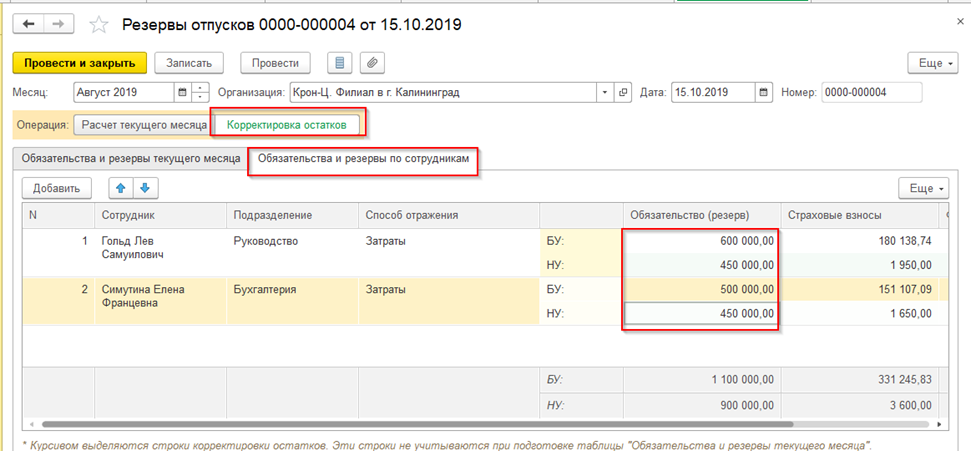Click the 'Добавить' button
Image resolution: width=971 pixels, height=451 pixels.
click(57, 188)
